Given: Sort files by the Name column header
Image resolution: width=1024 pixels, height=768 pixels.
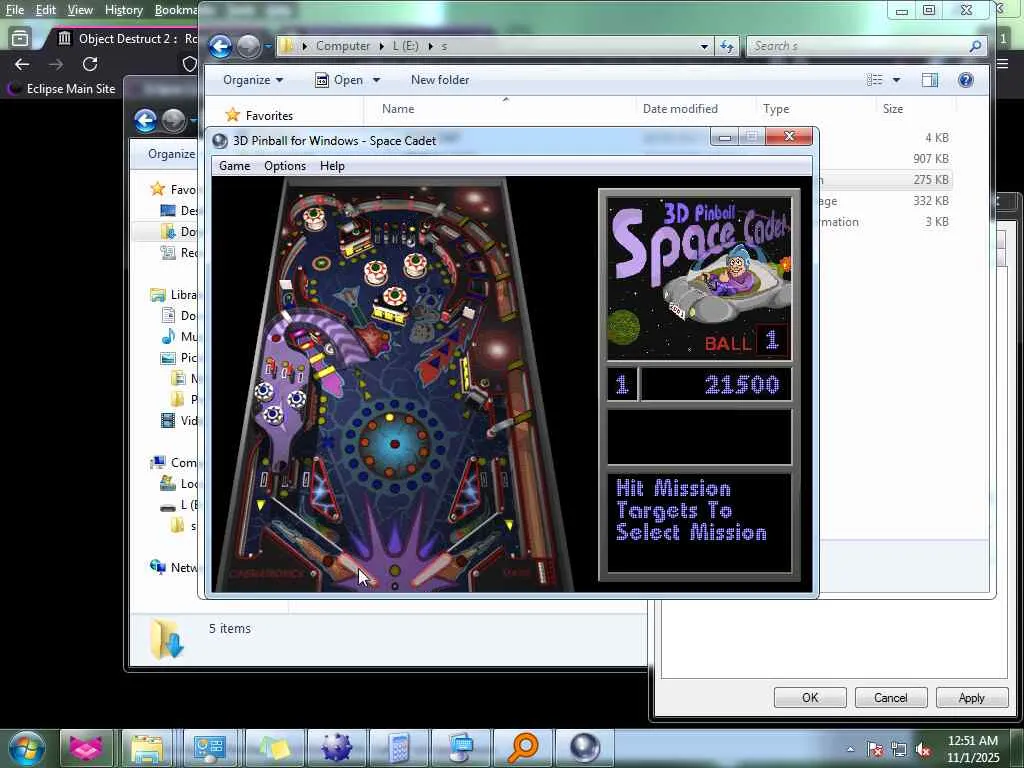Looking at the screenshot, I should (398, 109).
